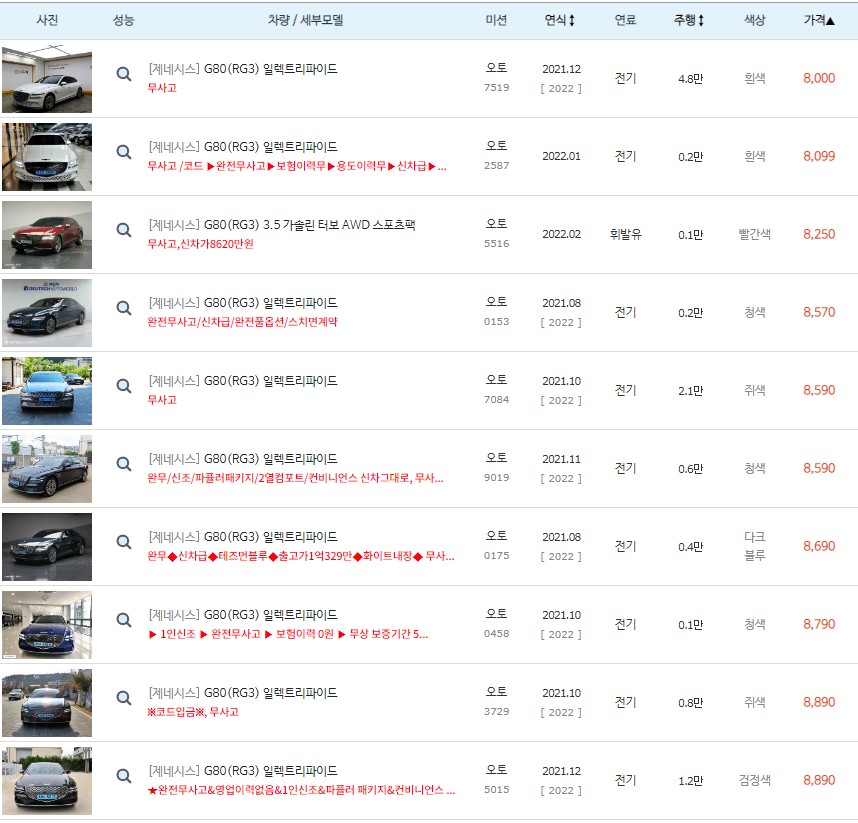The height and width of the screenshot is (823, 858).
Task: Click price 8,250
Action: 819,234
